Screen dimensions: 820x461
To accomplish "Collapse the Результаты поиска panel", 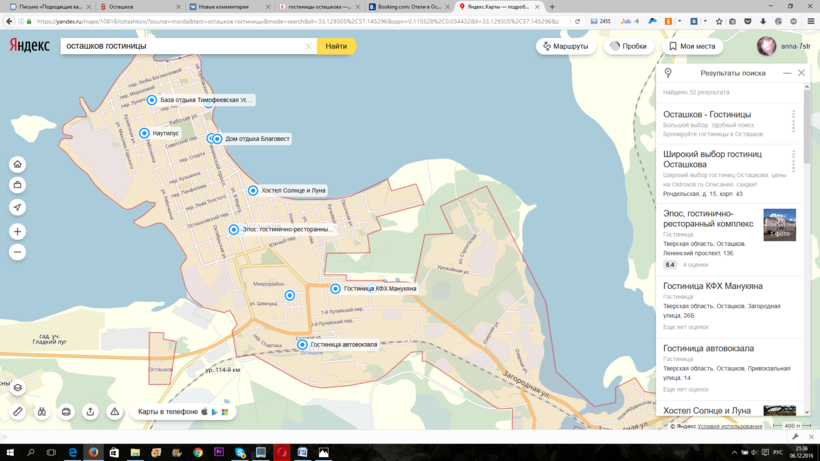I will coord(787,73).
